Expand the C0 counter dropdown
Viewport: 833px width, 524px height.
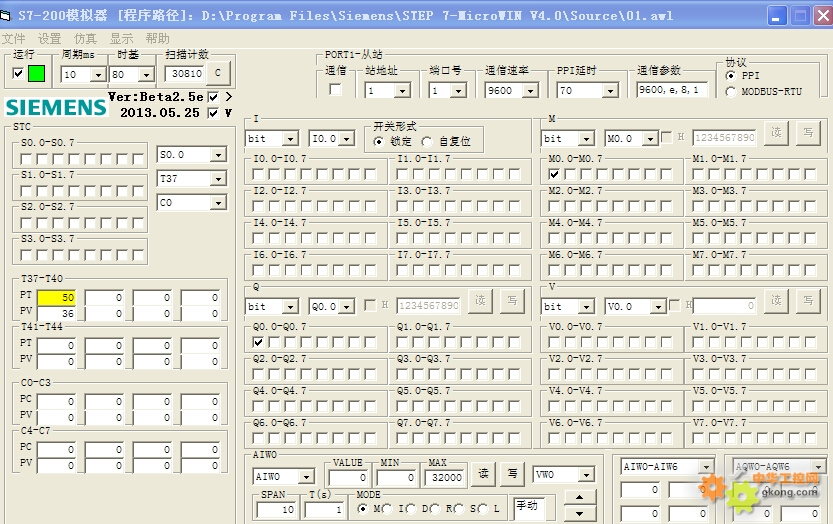(218, 202)
